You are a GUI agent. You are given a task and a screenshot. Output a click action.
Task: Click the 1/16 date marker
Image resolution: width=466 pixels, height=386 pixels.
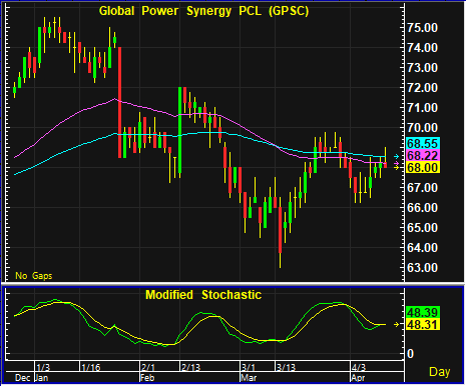[91, 368]
